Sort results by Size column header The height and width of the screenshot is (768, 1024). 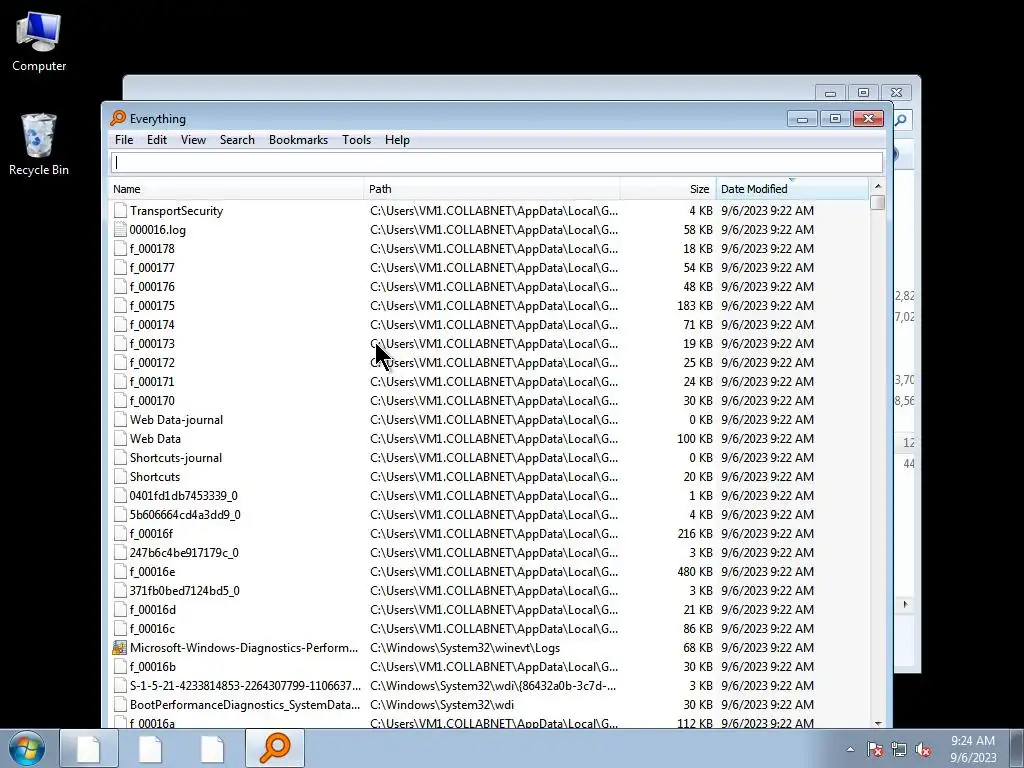pos(667,189)
